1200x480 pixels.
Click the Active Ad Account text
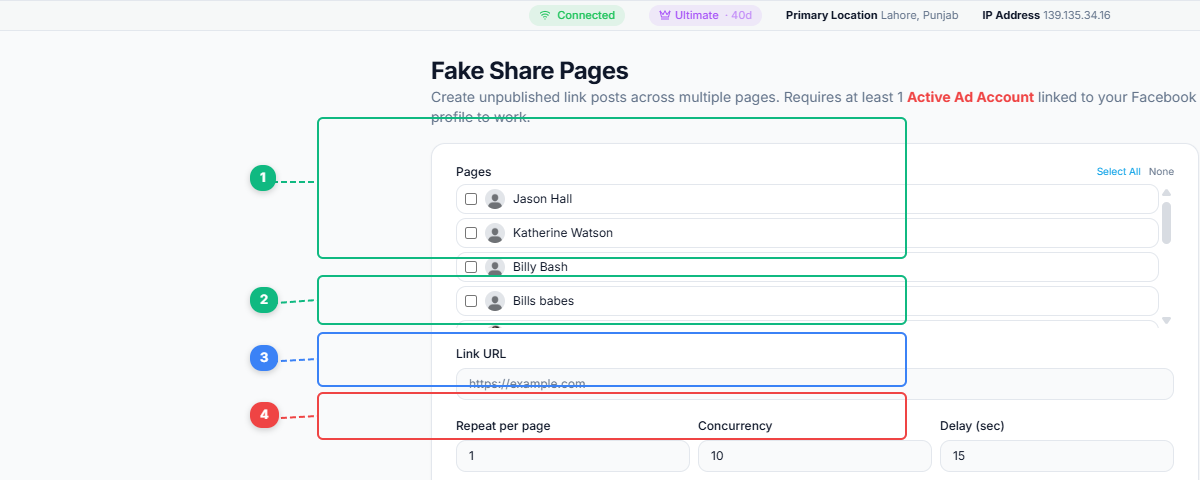tap(970, 97)
